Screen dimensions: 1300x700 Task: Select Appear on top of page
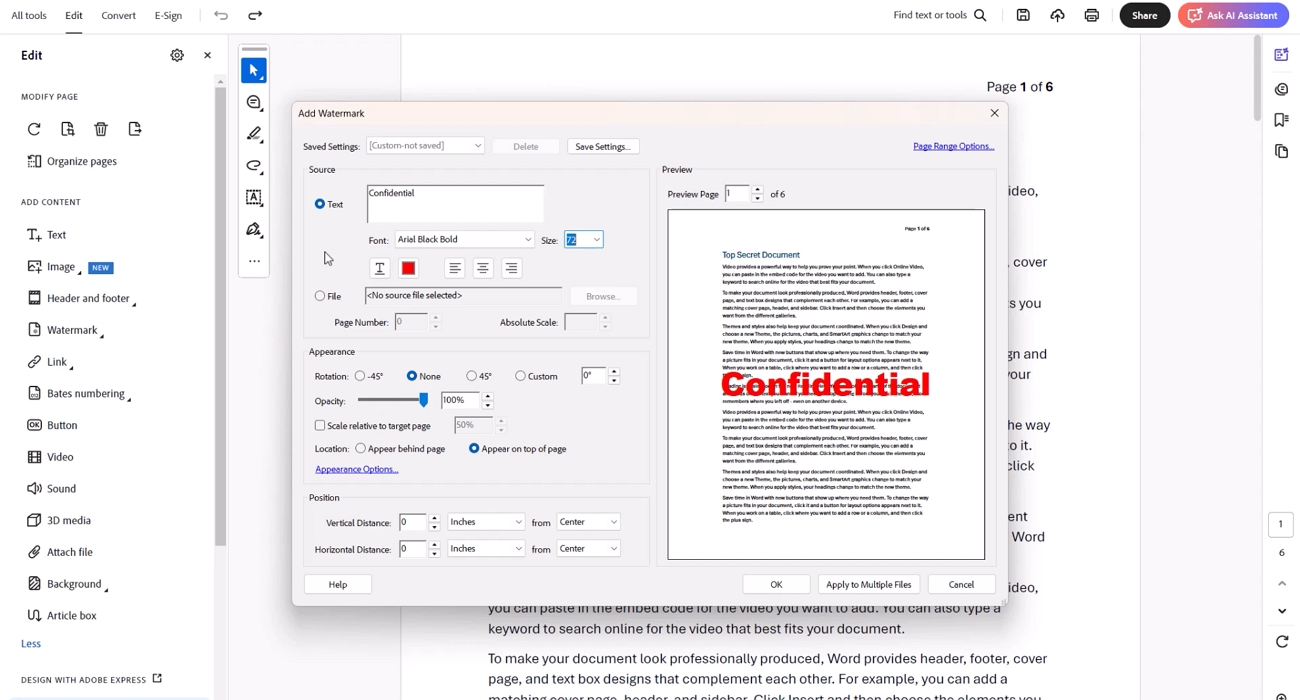(474, 448)
